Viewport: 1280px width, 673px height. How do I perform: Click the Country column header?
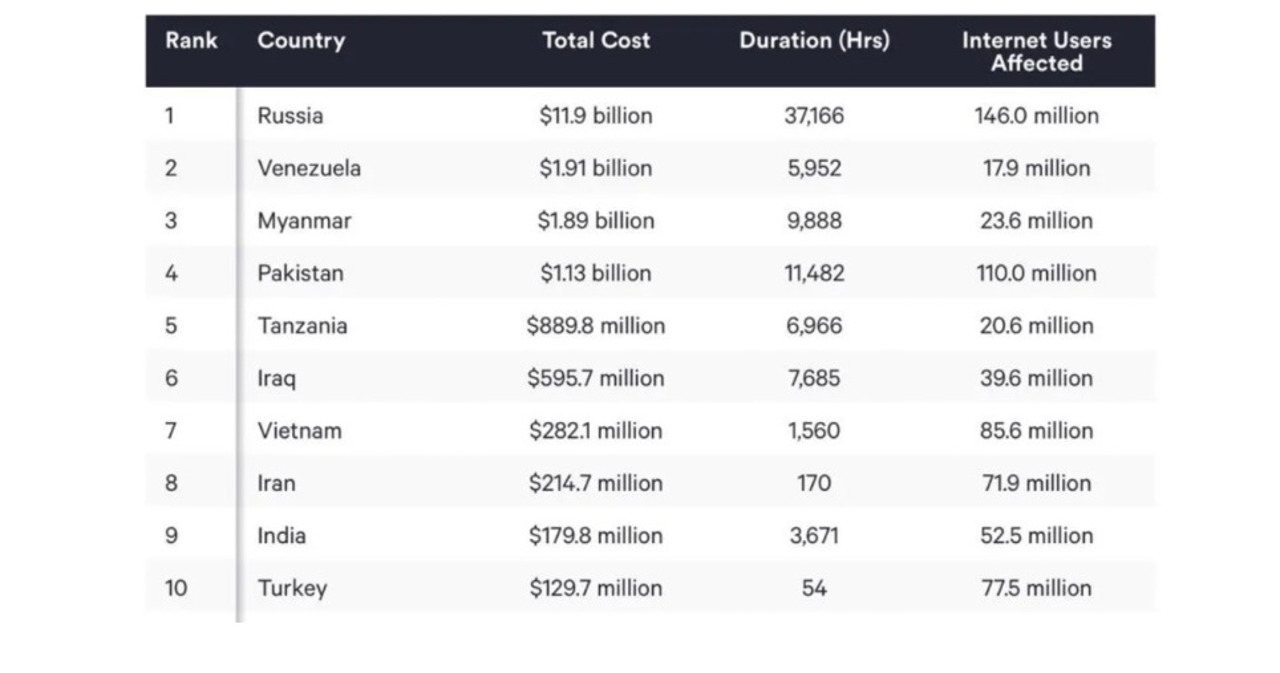(x=301, y=41)
